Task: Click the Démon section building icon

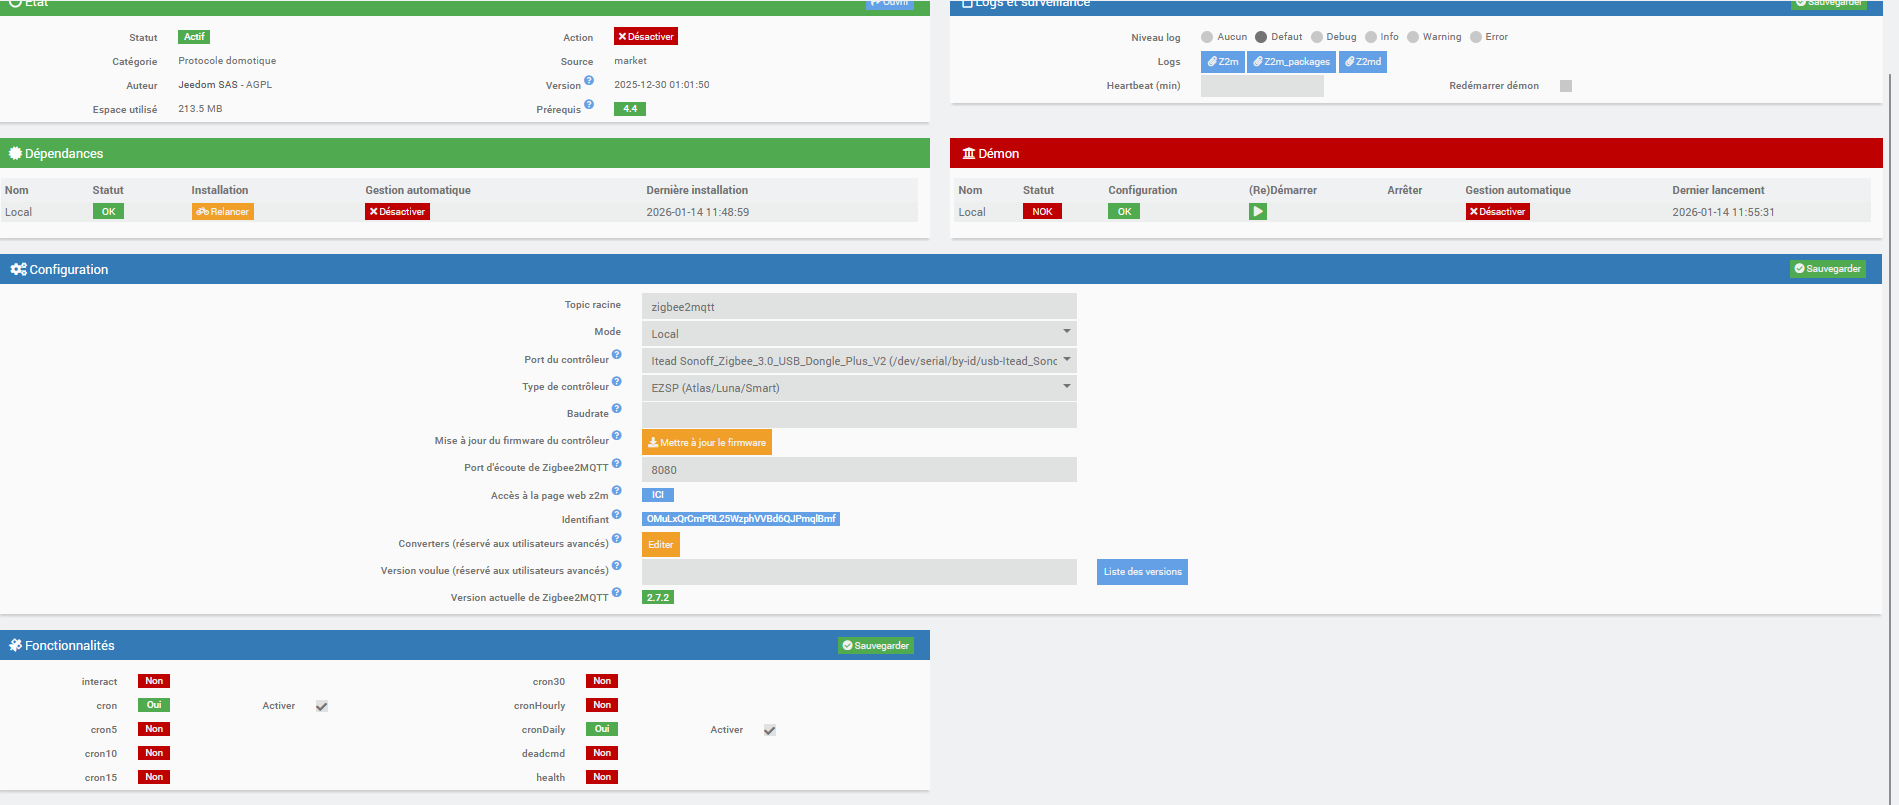Action: 968,153
